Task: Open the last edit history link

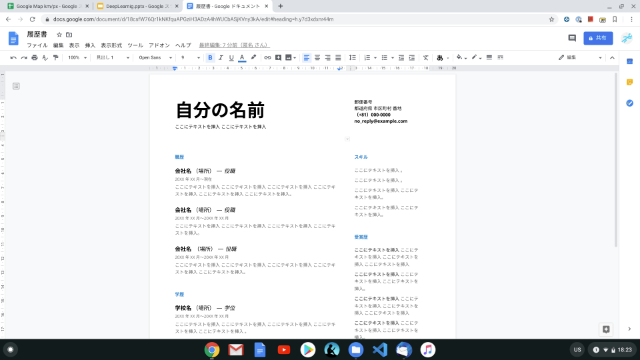Action: (234, 45)
